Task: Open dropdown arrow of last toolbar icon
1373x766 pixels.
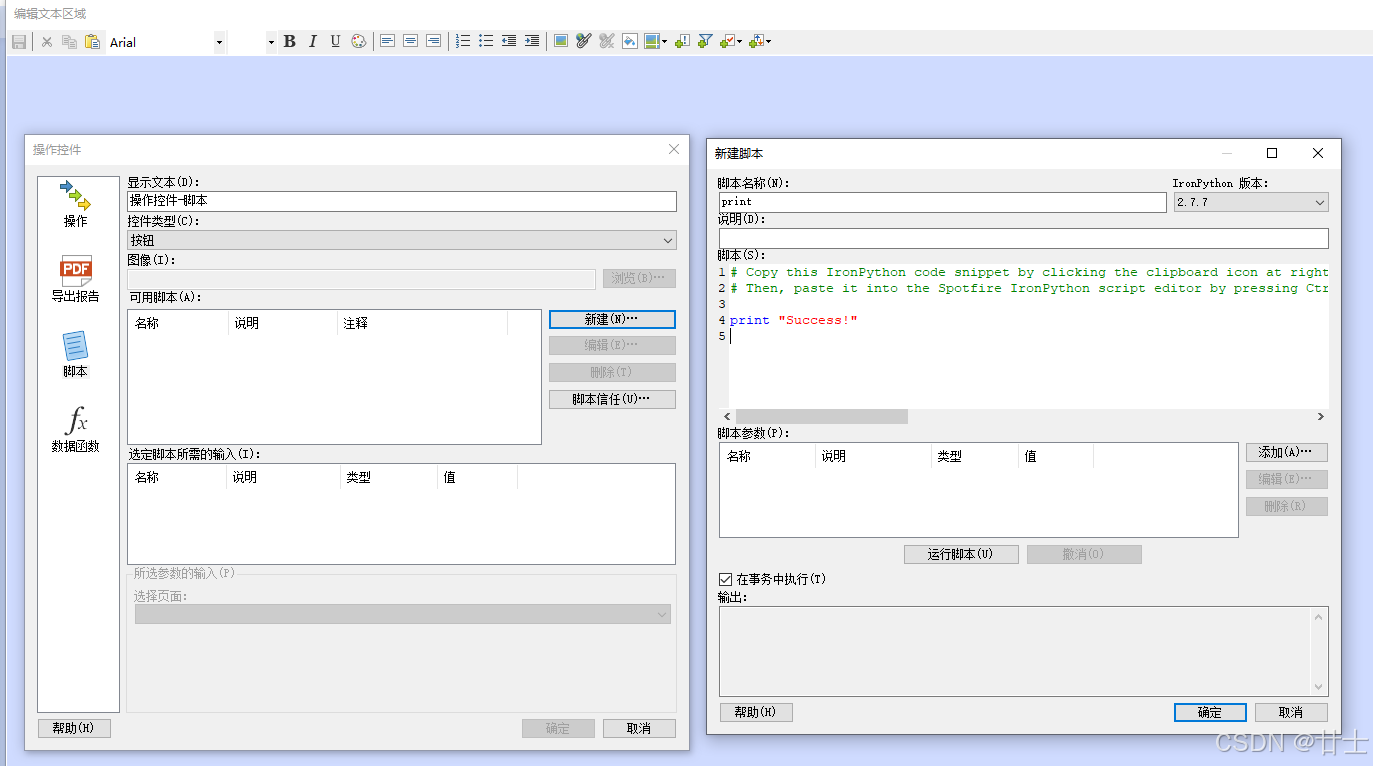Action: tap(768, 42)
